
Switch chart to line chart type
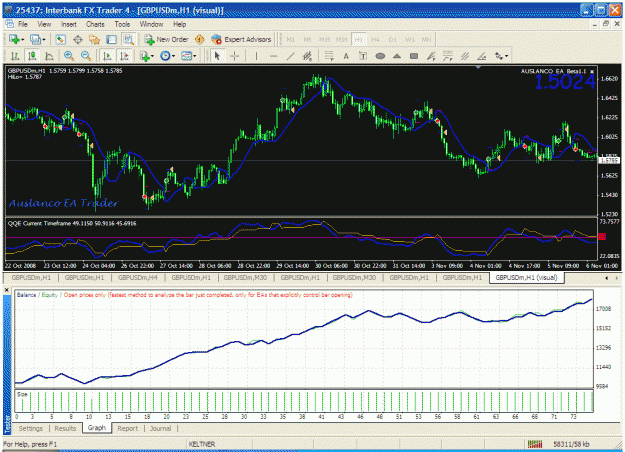[49, 56]
